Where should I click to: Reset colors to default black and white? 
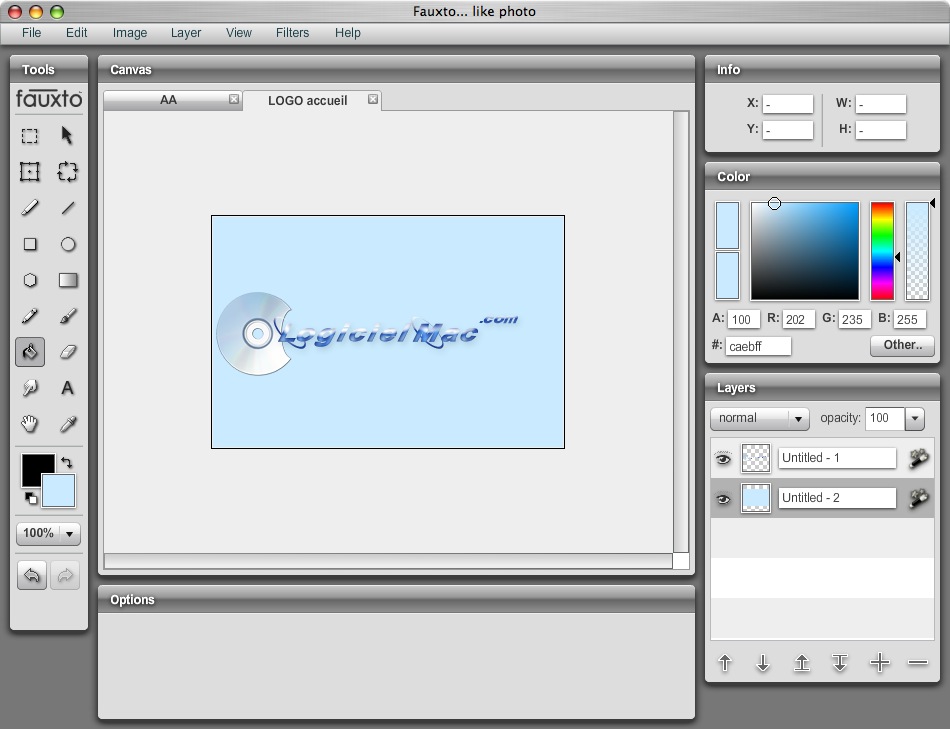[30, 498]
